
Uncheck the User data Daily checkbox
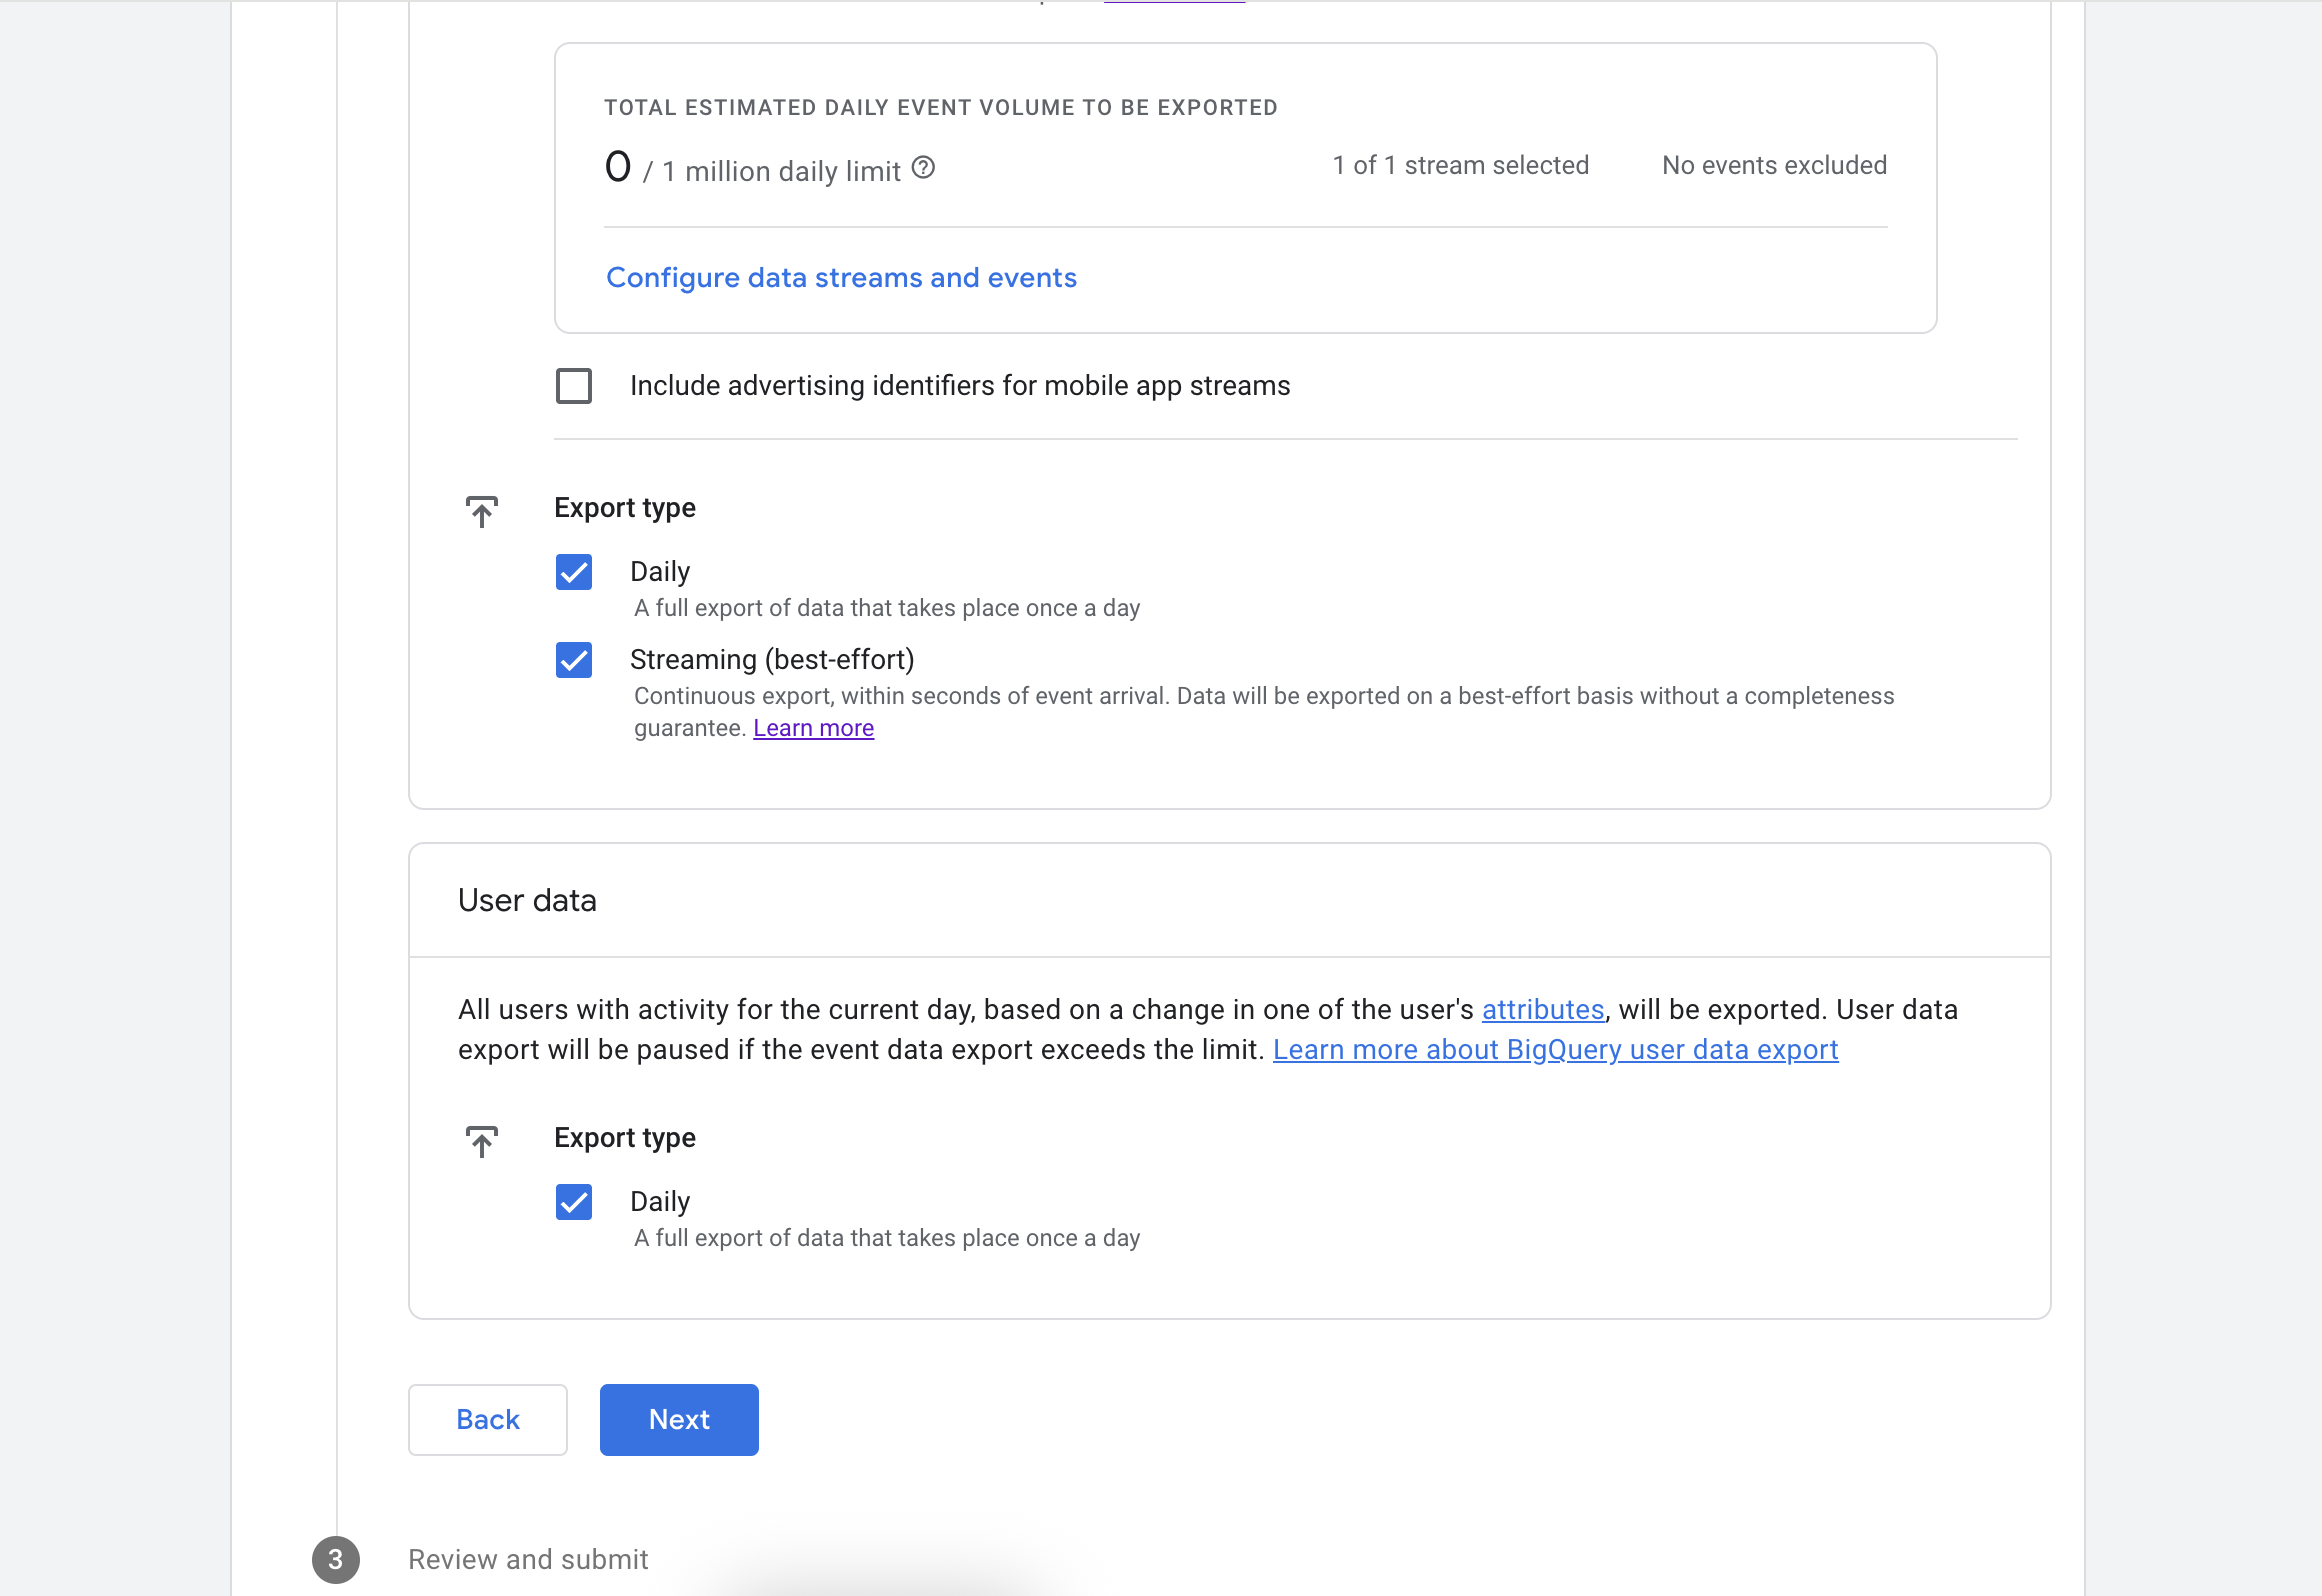574,1202
